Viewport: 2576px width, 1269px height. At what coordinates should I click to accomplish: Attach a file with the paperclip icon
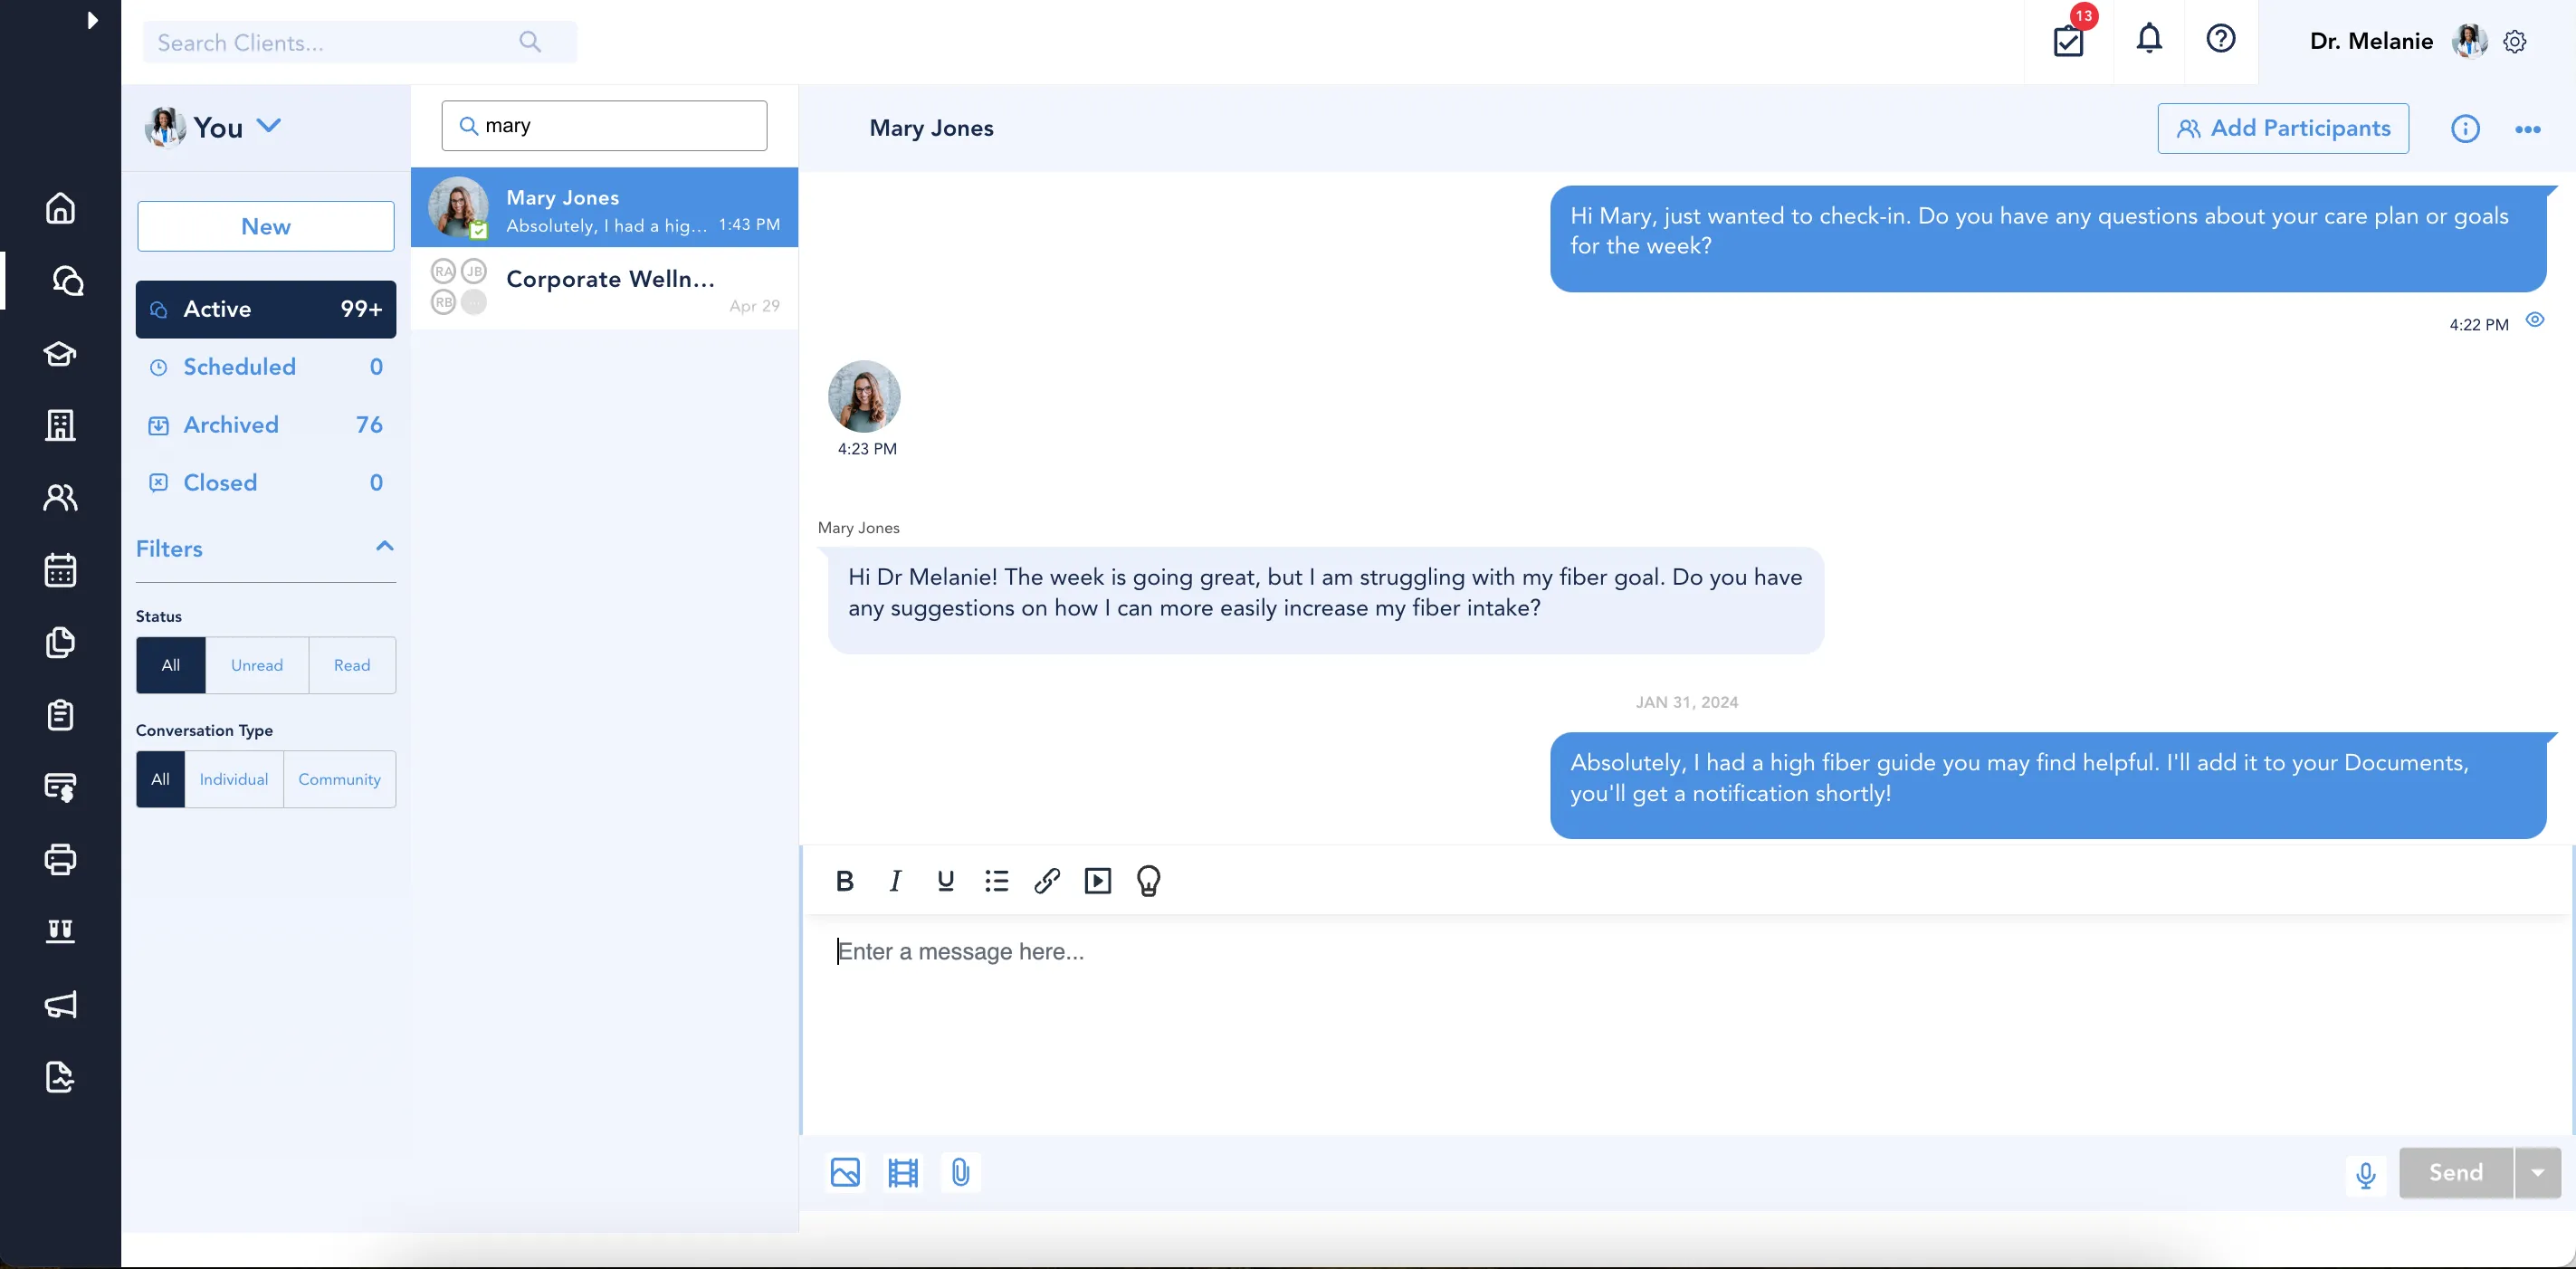click(x=960, y=1172)
